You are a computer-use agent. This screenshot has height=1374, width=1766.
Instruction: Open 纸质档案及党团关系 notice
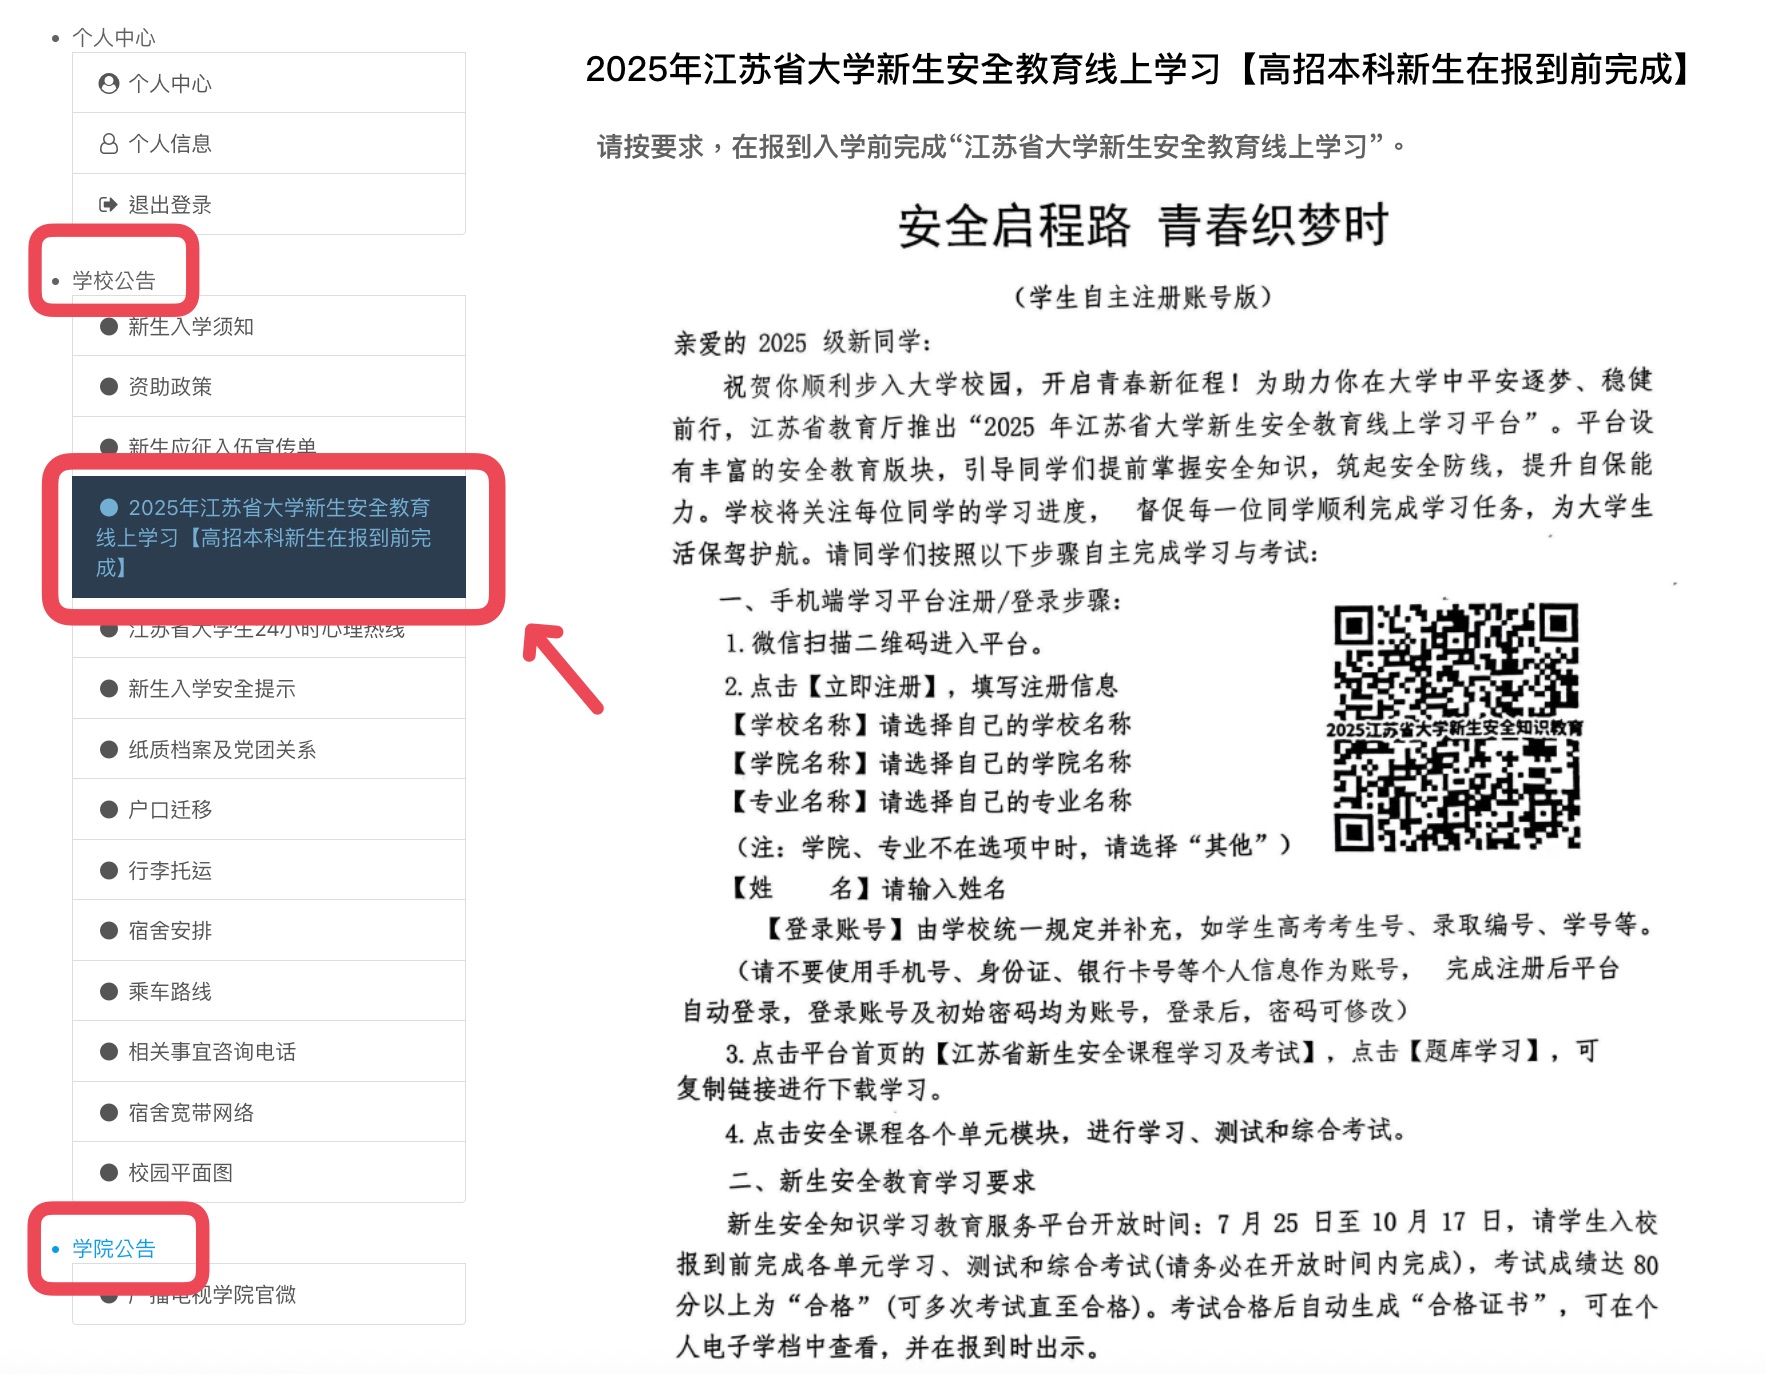pos(222,750)
